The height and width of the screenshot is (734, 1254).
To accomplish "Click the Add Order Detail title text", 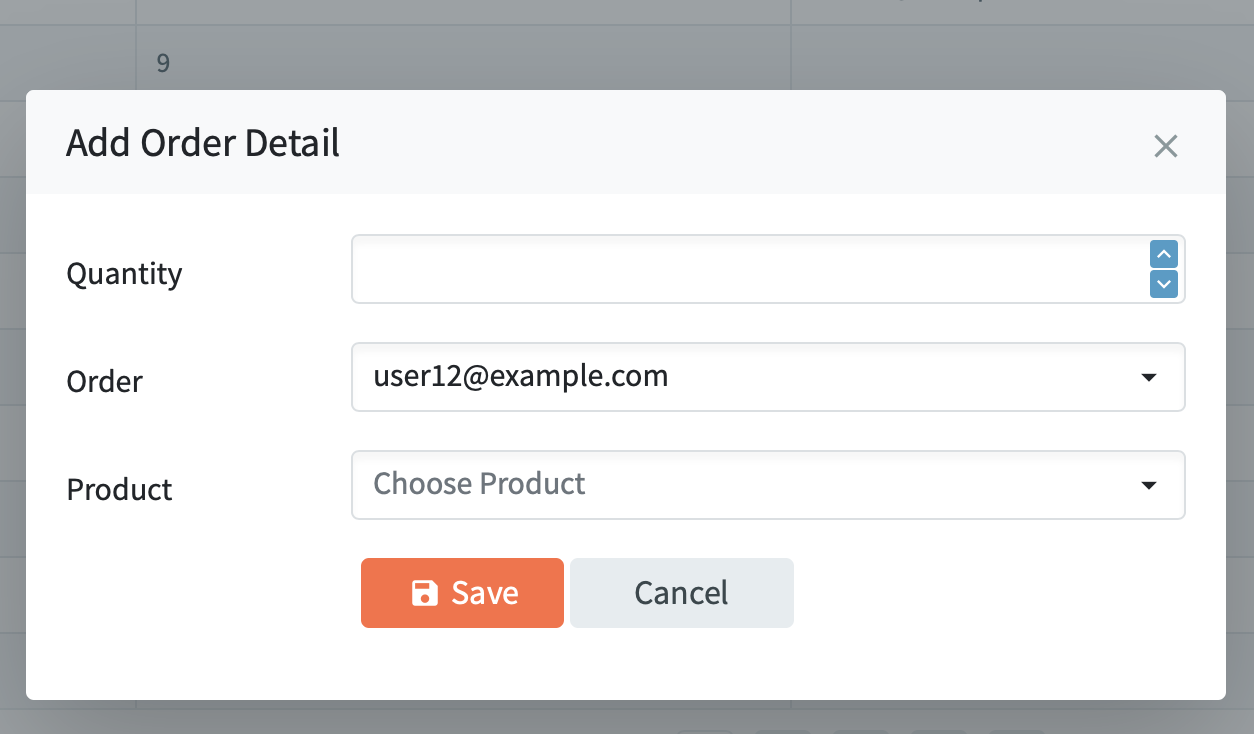I will click(x=203, y=143).
